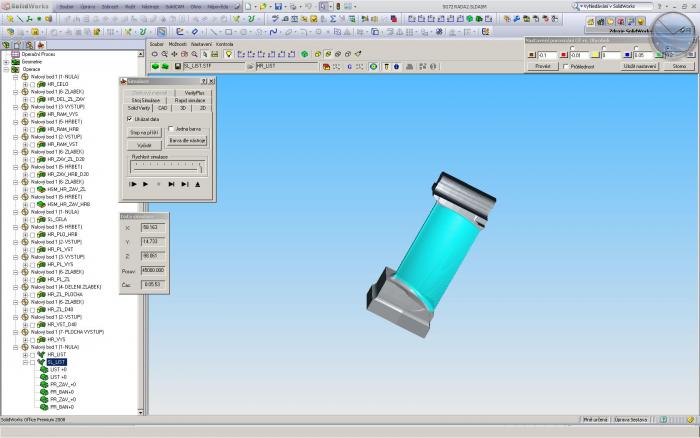Click the Storno button
Screen dimensions: 700x438
click(x=679, y=67)
